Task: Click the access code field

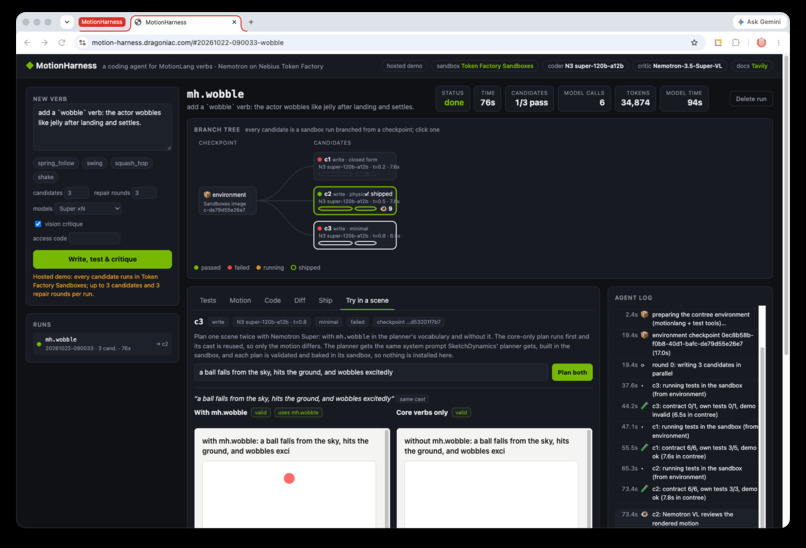Action: pyautogui.click(x=95, y=238)
